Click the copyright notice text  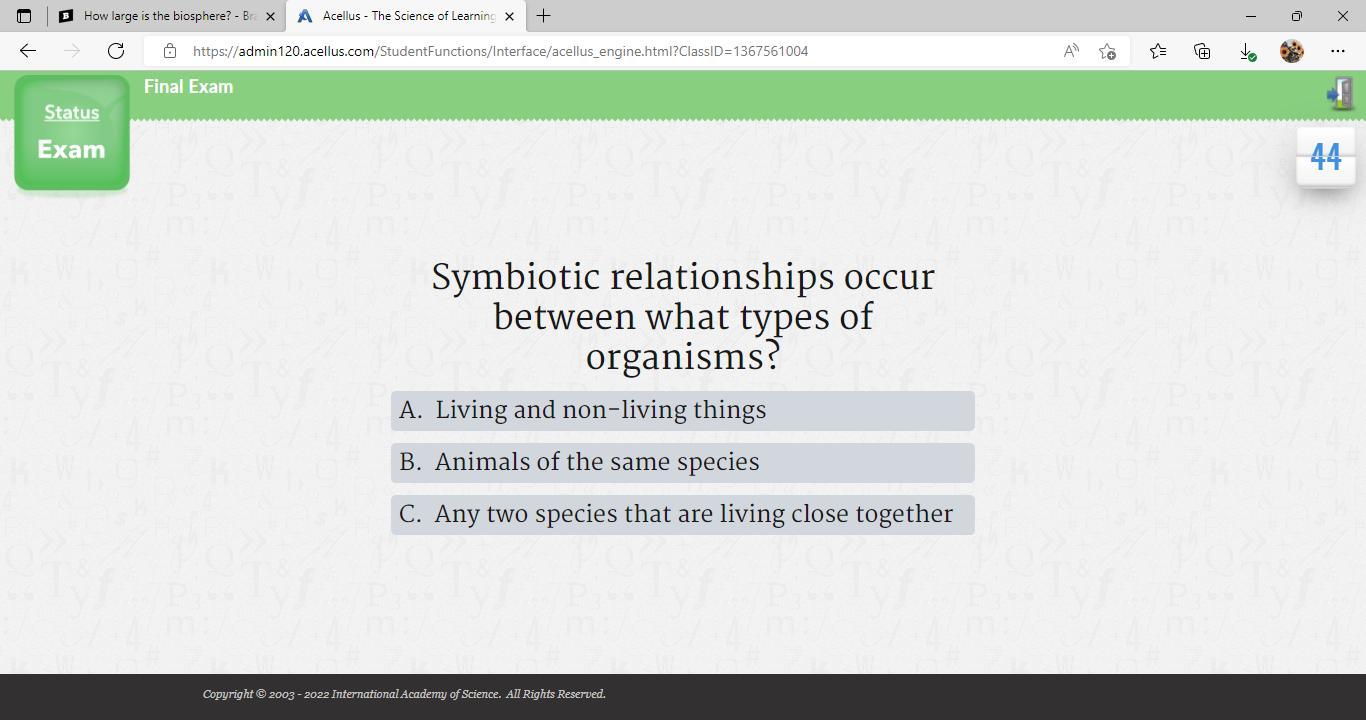[x=404, y=694]
